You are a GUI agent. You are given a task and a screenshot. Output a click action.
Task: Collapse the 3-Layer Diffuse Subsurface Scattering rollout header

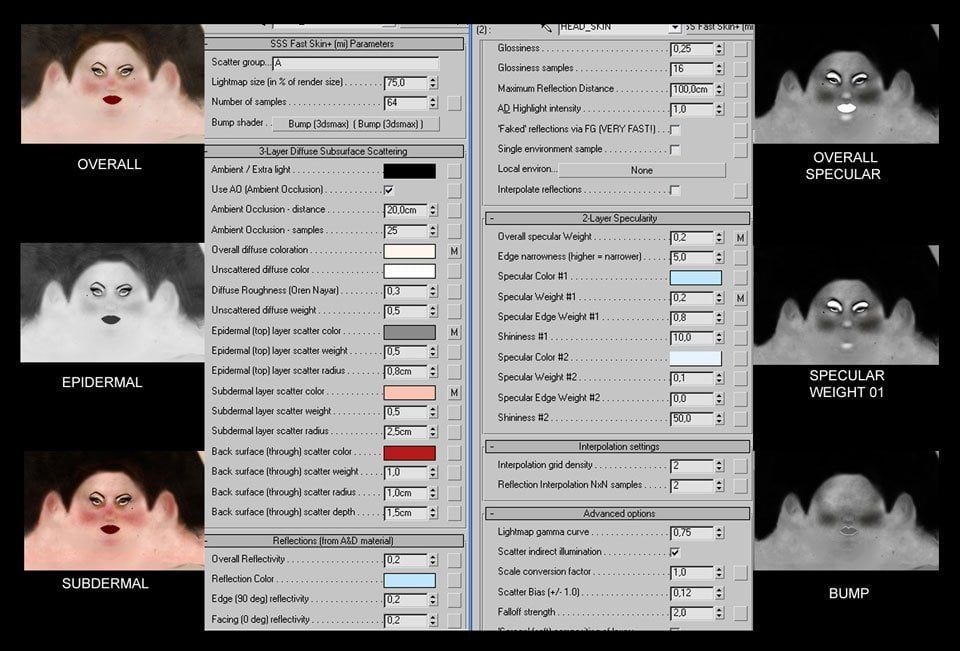[334, 151]
